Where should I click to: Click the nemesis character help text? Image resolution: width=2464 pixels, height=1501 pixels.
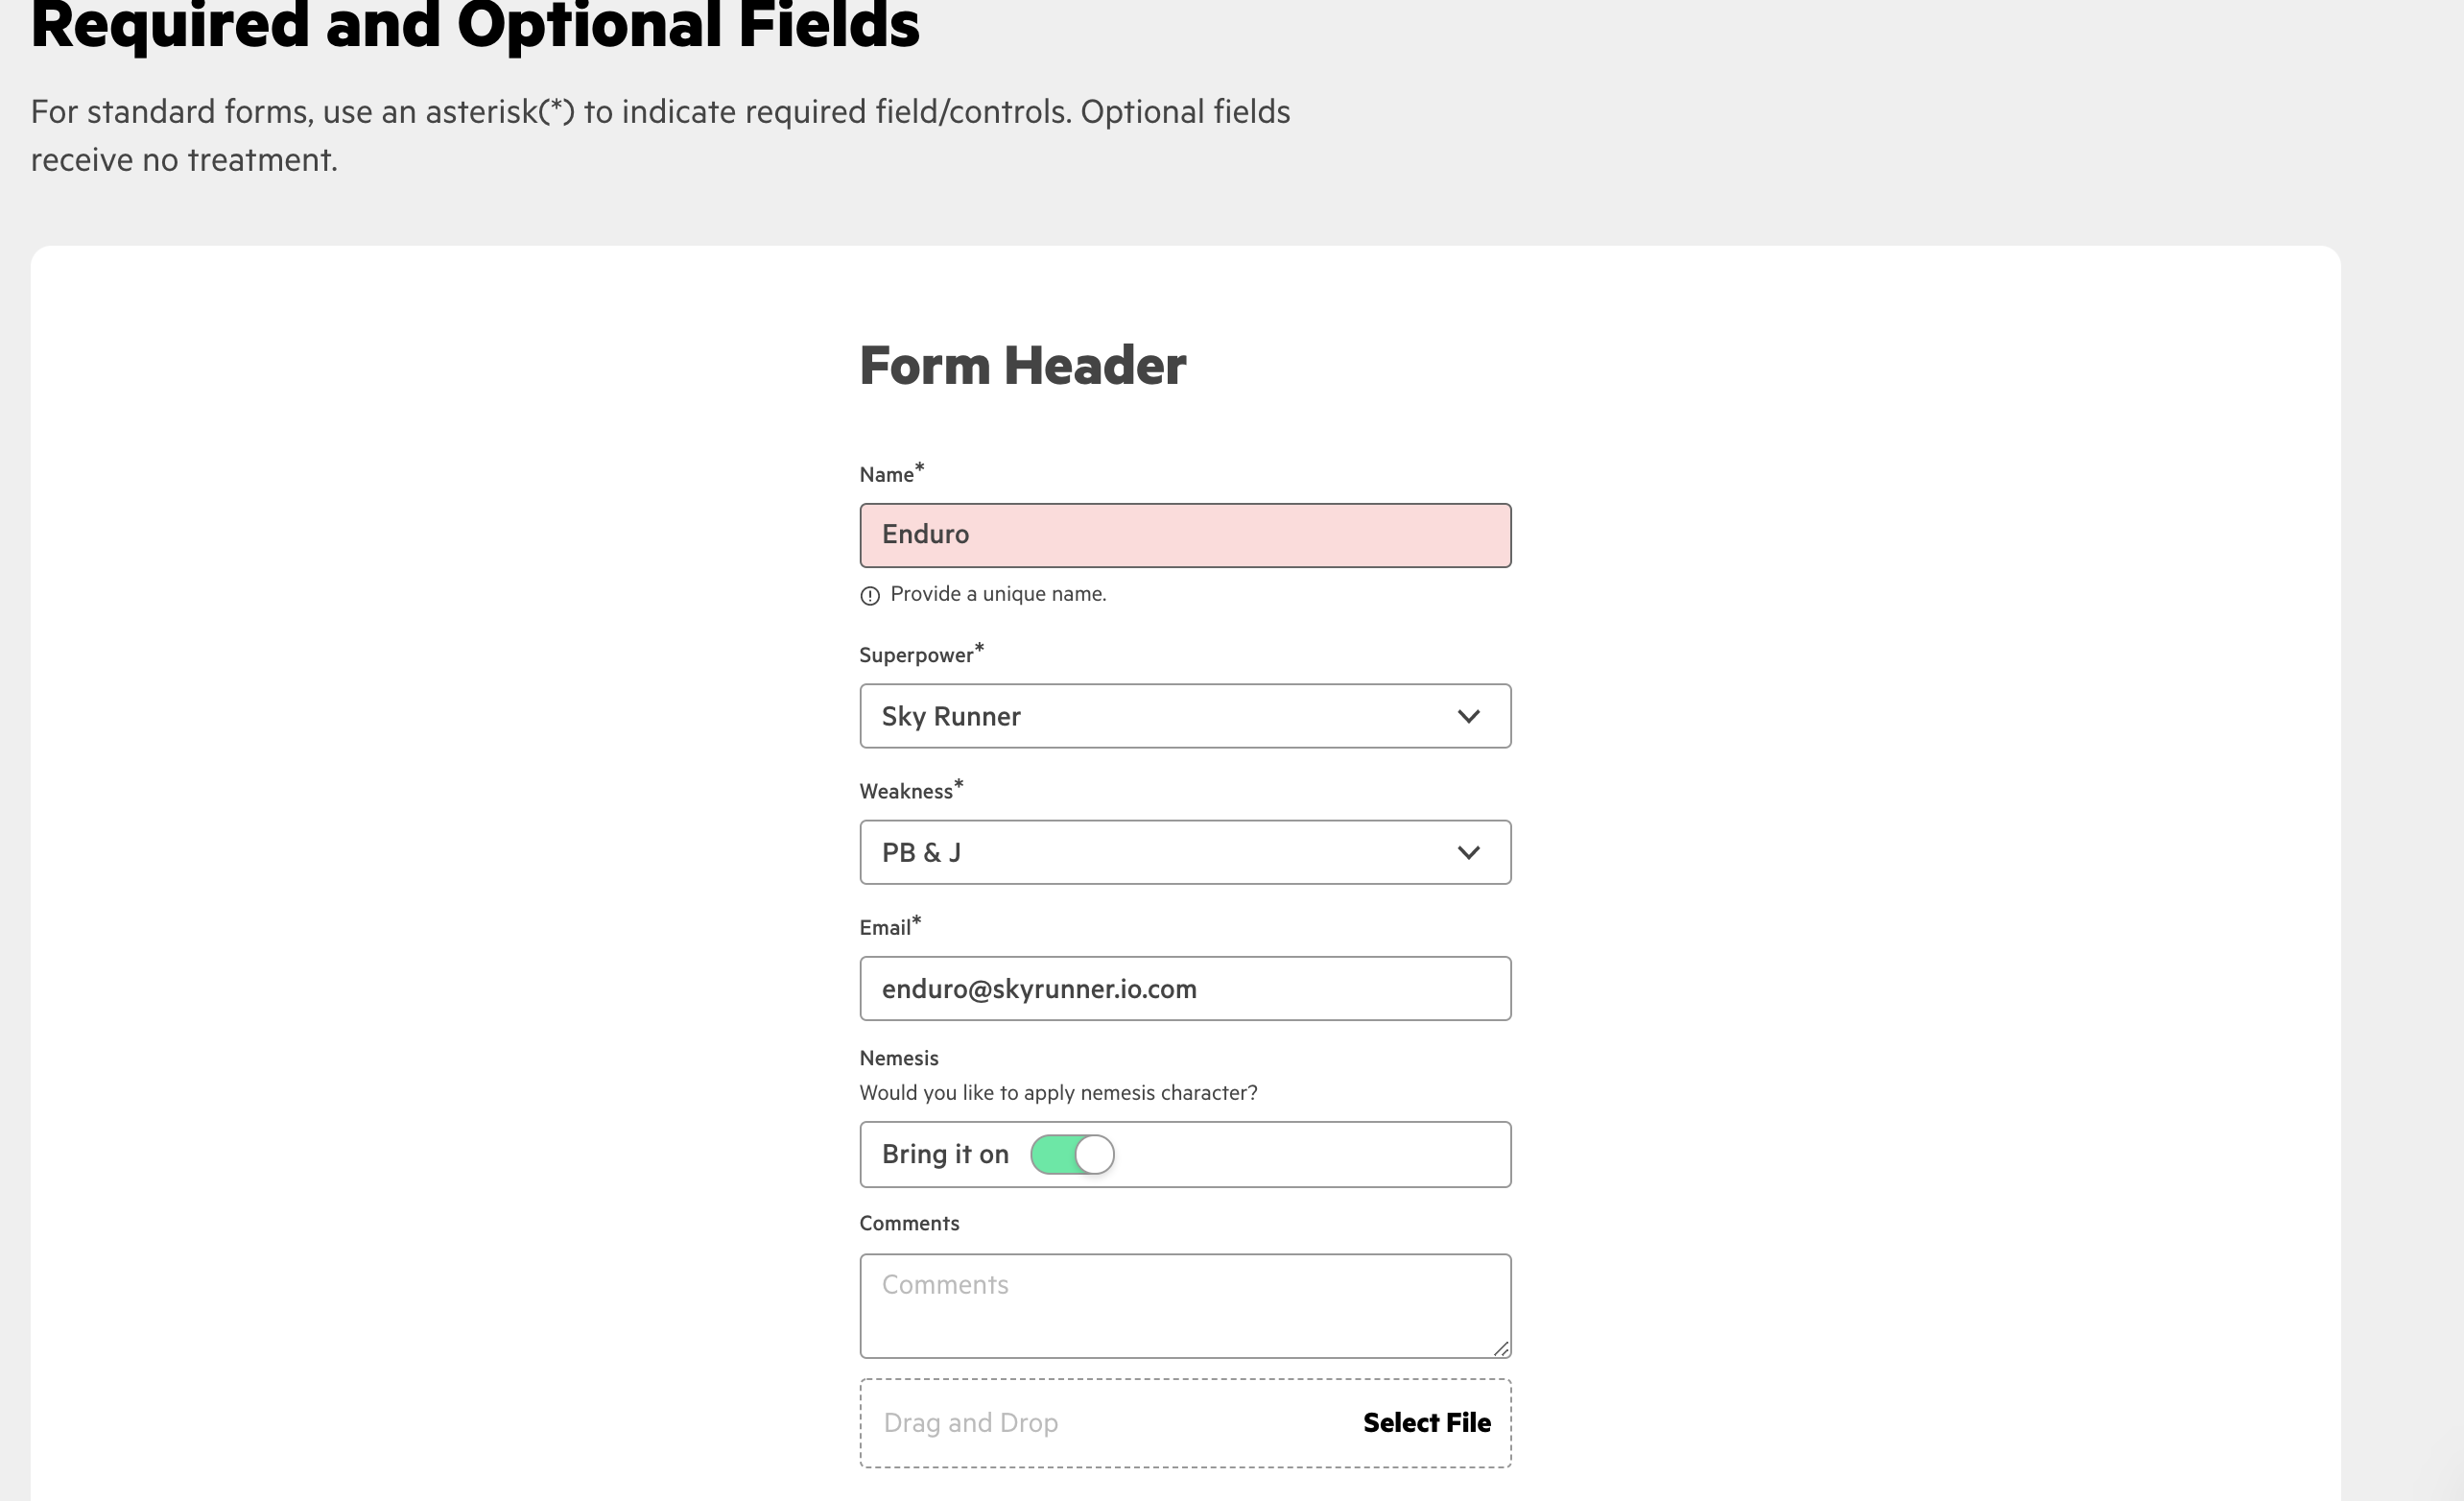(1057, 1092)
